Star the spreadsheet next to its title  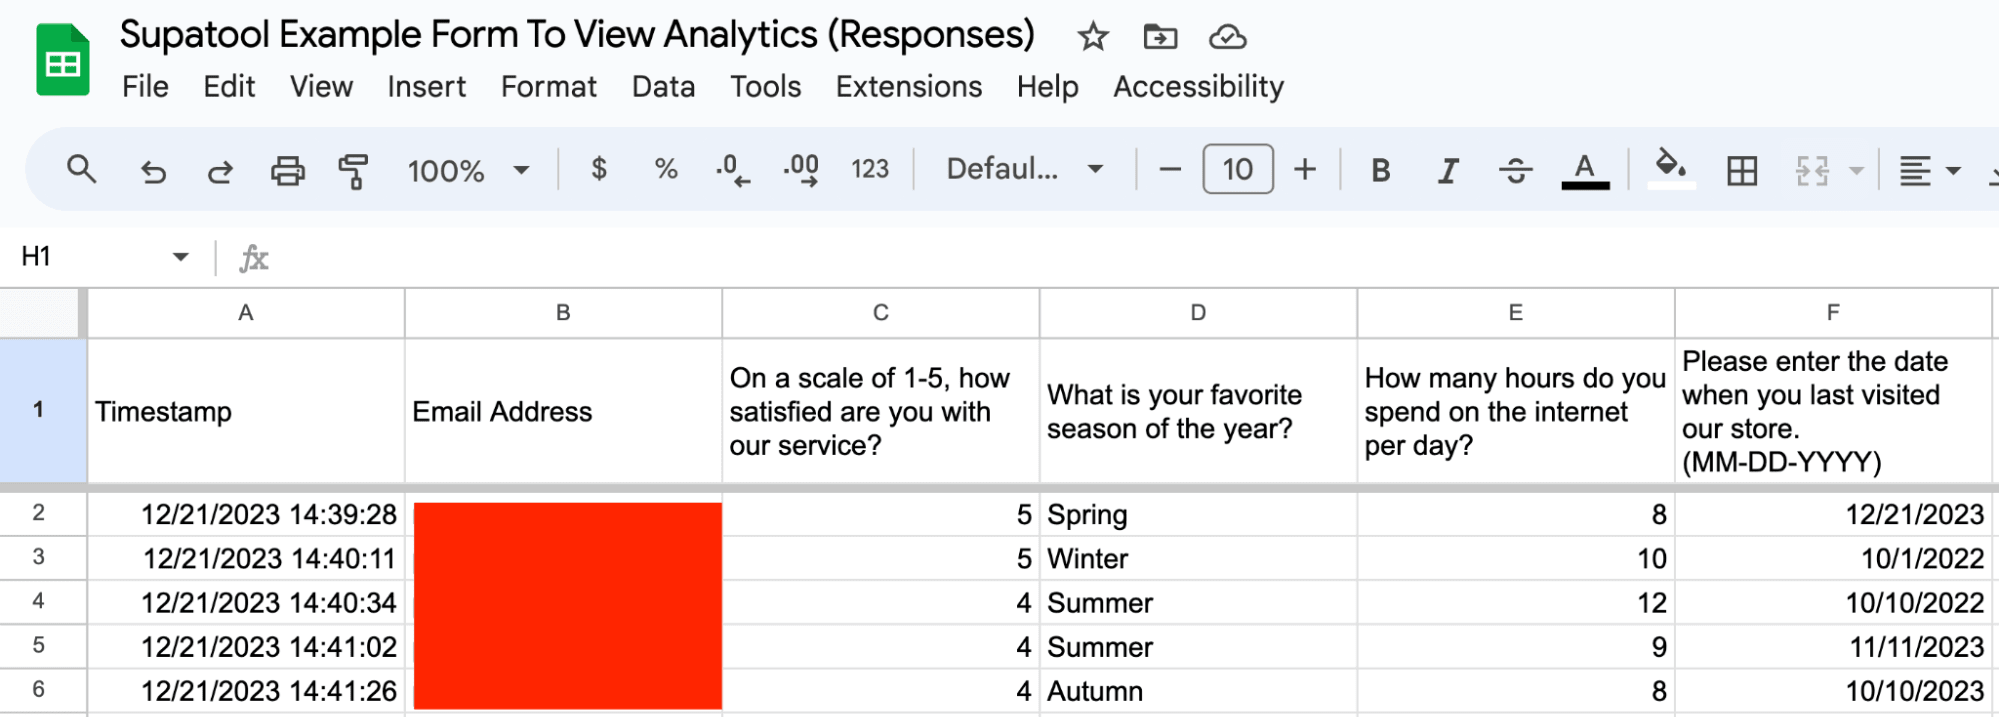coord(1092,36)
